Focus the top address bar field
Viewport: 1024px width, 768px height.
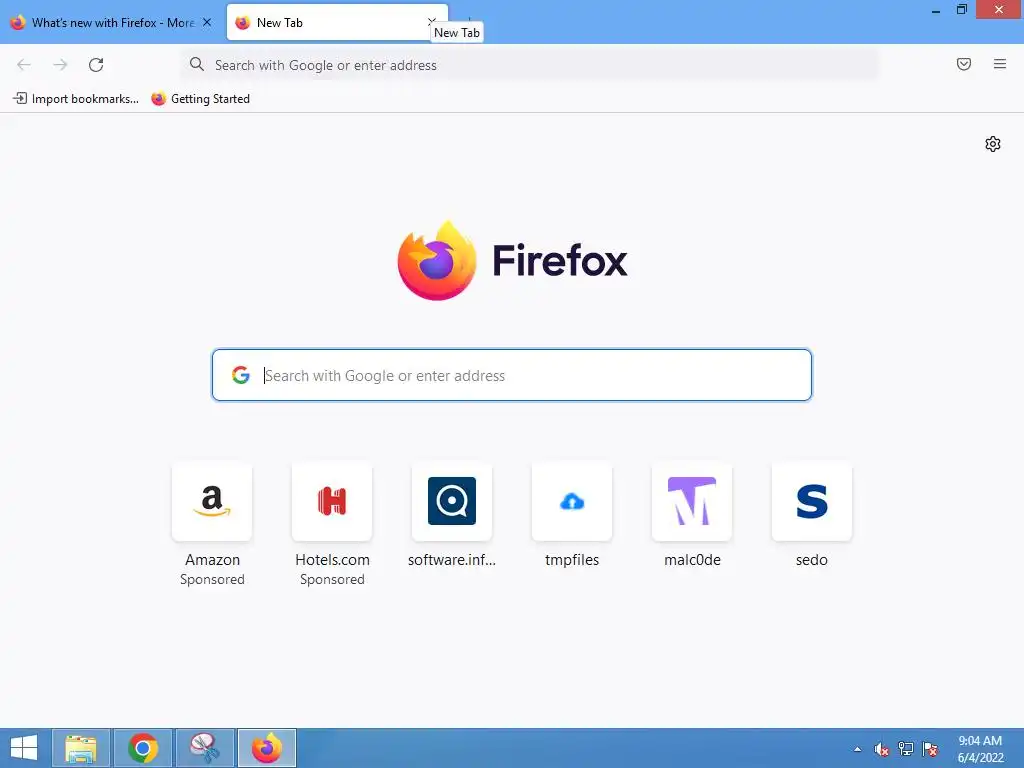(x=530, y=65)
